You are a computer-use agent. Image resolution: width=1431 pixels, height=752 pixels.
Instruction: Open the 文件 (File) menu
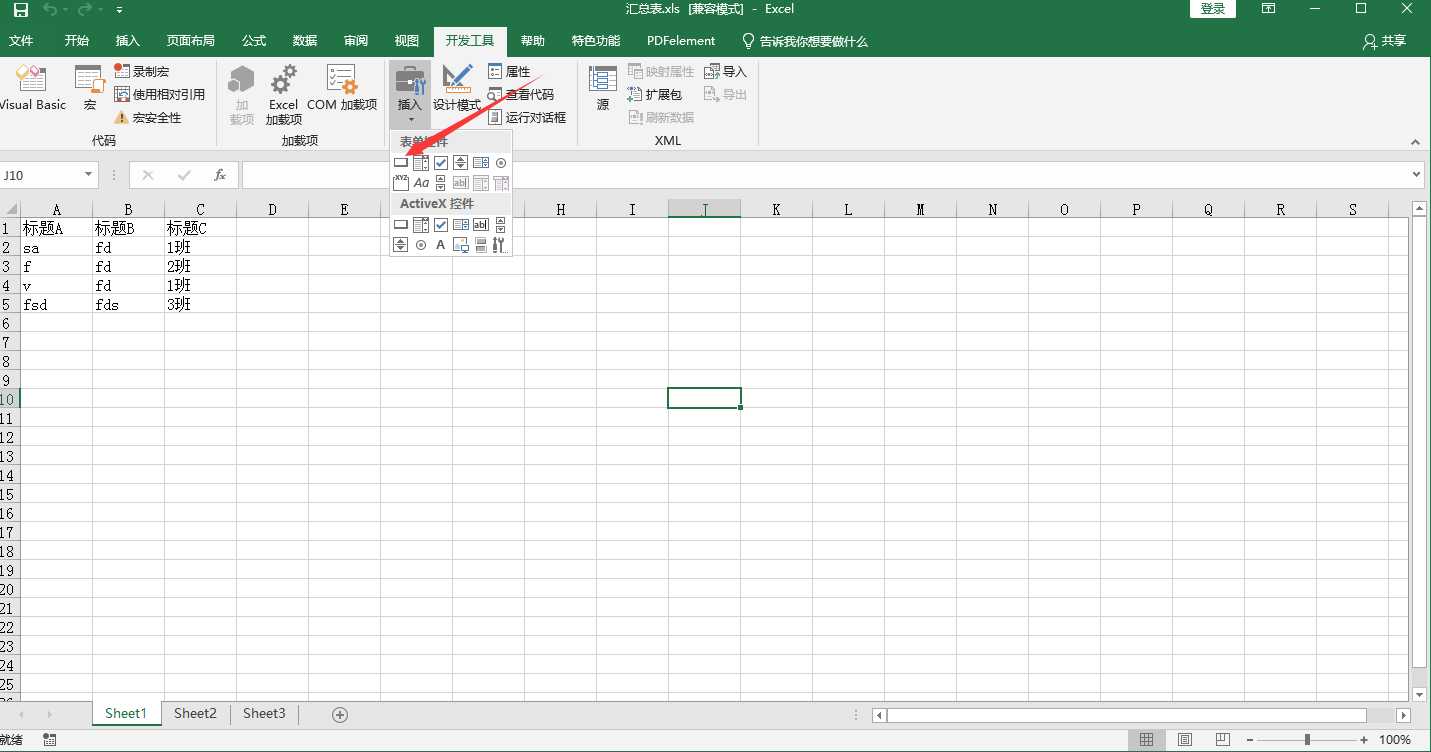coord(21,41)
